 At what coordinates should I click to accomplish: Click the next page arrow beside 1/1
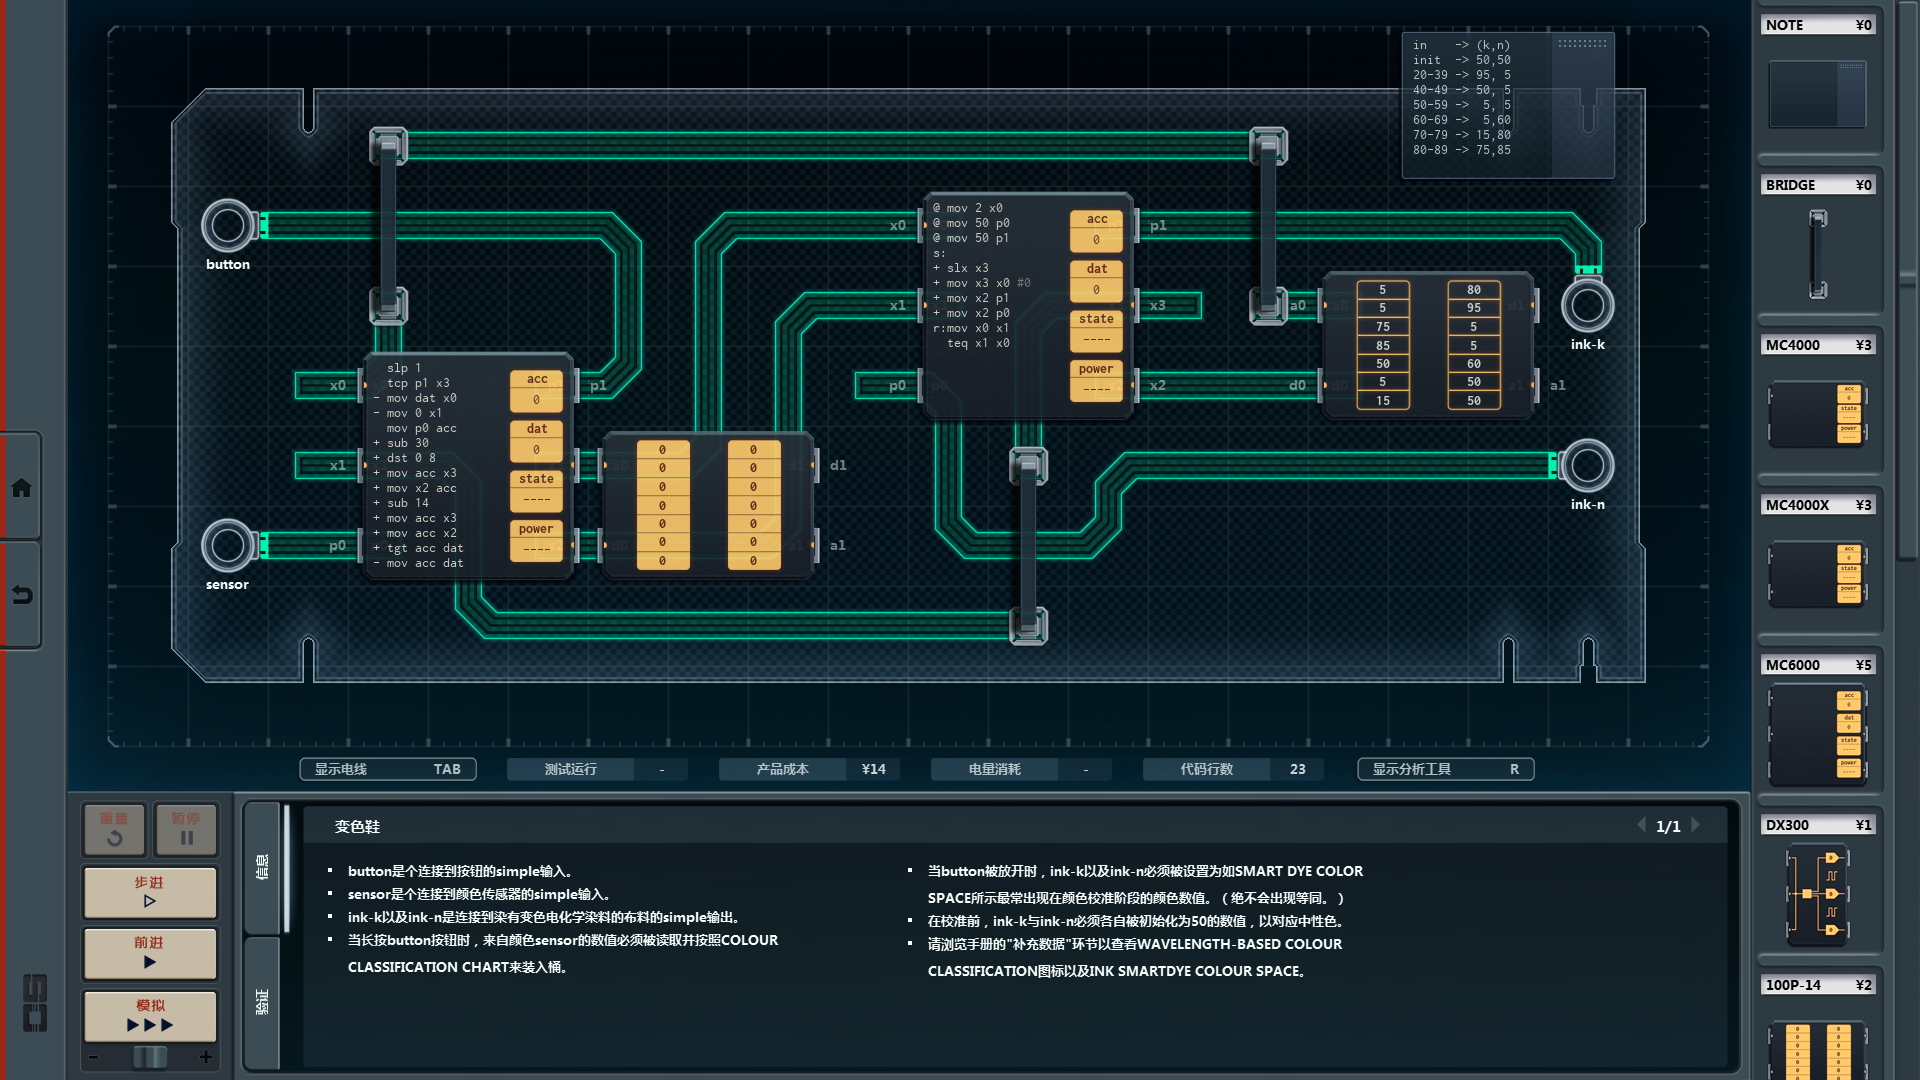click(x=1696, y=826)
